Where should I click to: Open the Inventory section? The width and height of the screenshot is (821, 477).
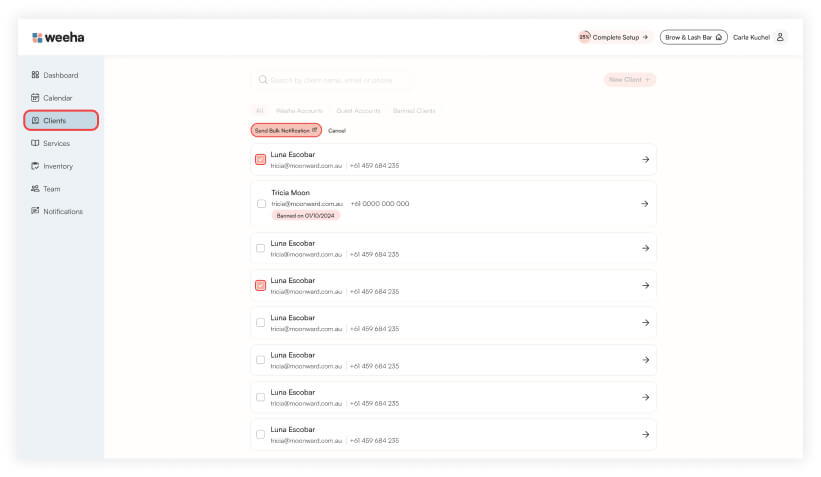click(x=52, y=166)
